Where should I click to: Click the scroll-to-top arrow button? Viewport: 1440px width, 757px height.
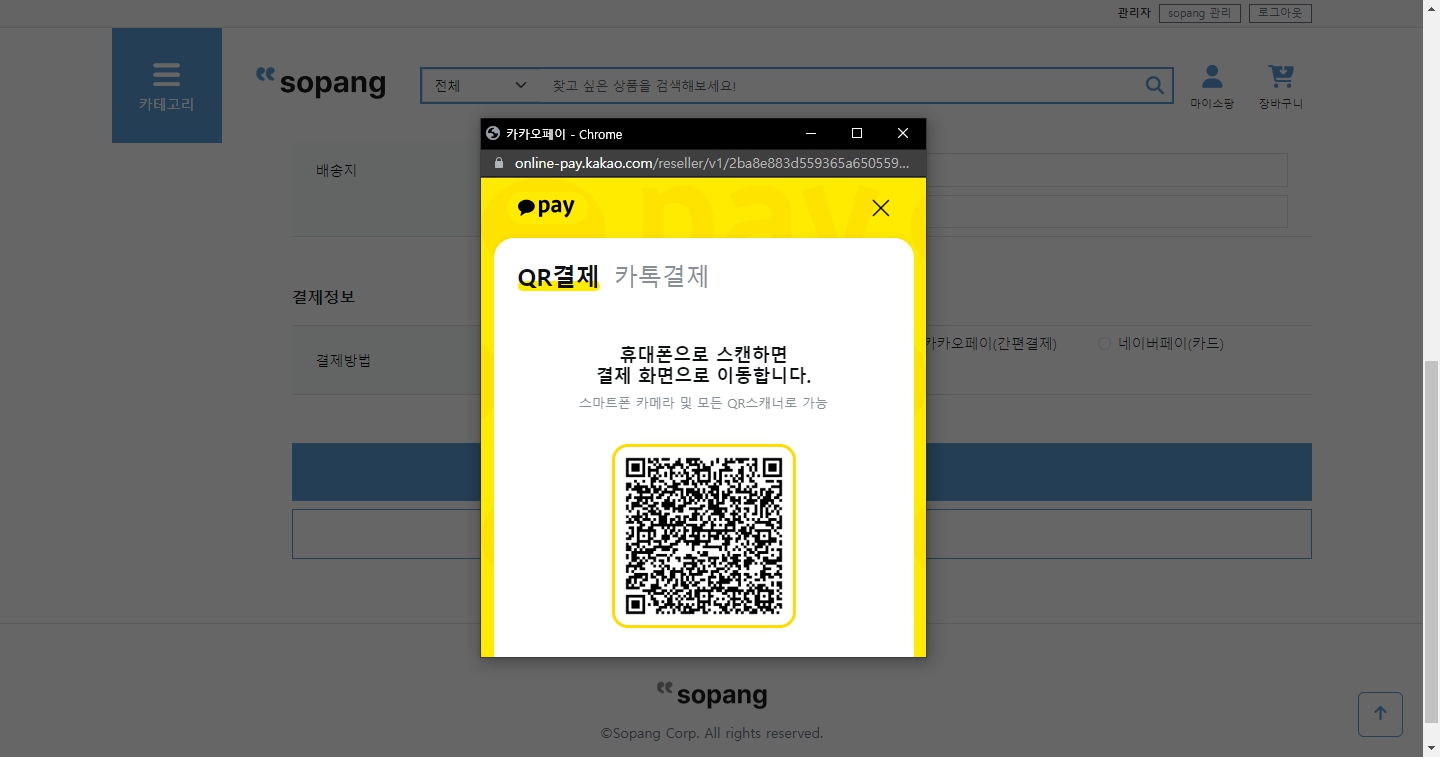(x=1380, y=714)
